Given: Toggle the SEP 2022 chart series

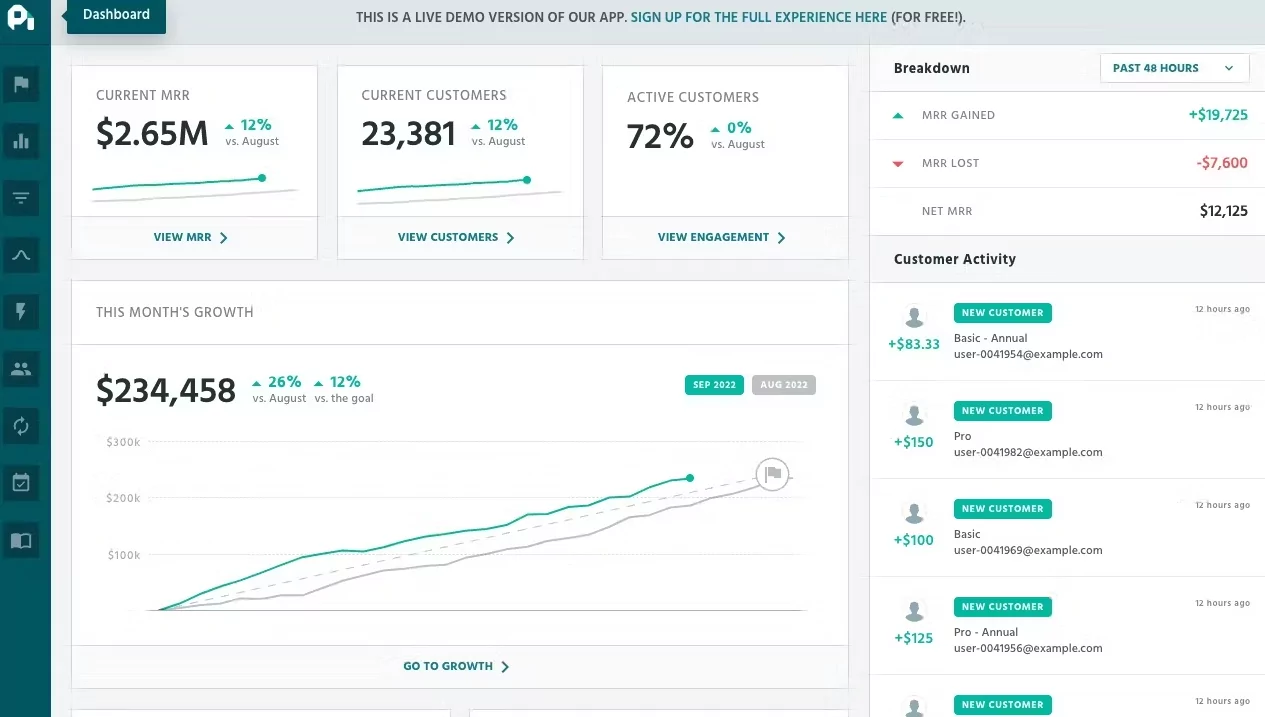Looking at the screenshot, I should (x=714, y=385).
